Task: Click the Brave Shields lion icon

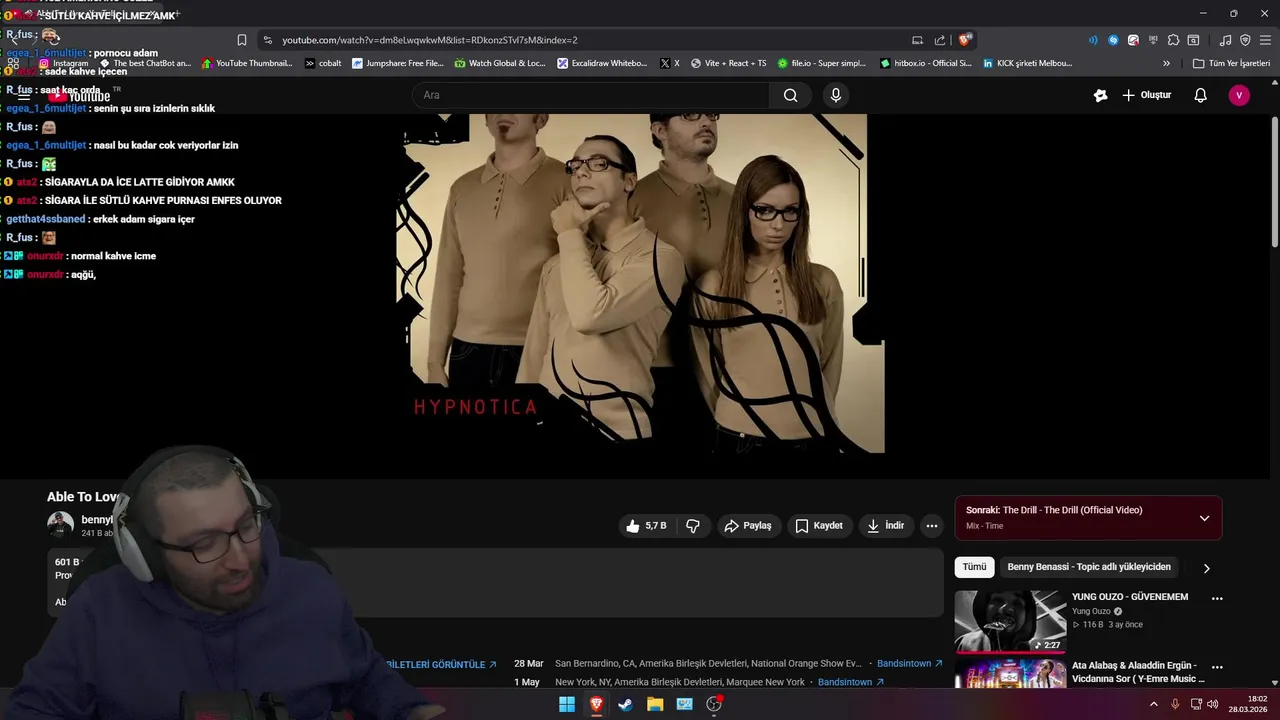Action: (x=964, y=40)
